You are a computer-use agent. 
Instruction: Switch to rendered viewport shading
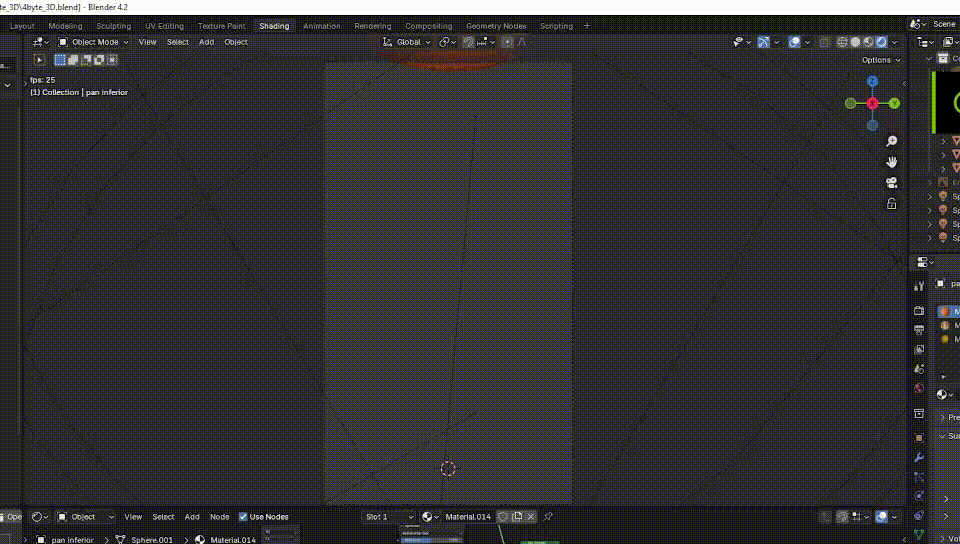point(881,42)
